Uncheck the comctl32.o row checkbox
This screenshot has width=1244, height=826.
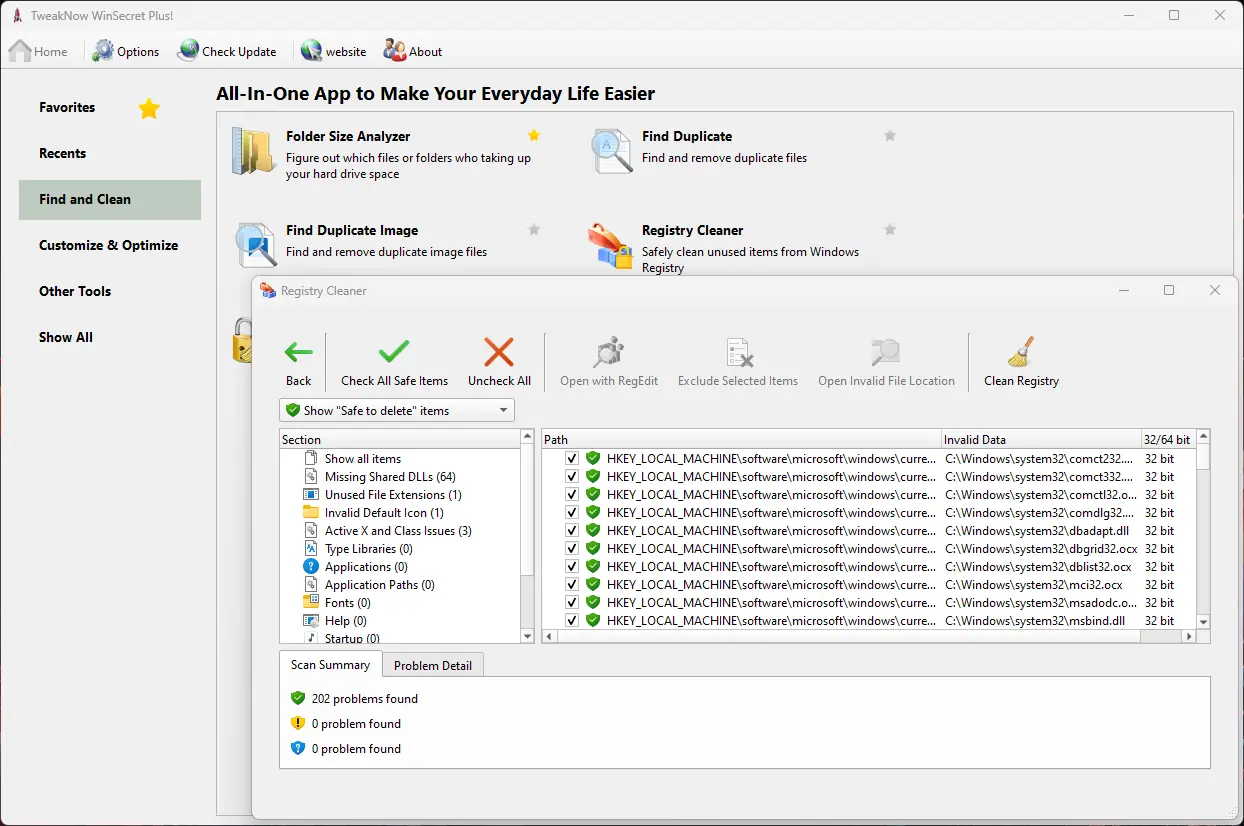(x=572, y=494)
